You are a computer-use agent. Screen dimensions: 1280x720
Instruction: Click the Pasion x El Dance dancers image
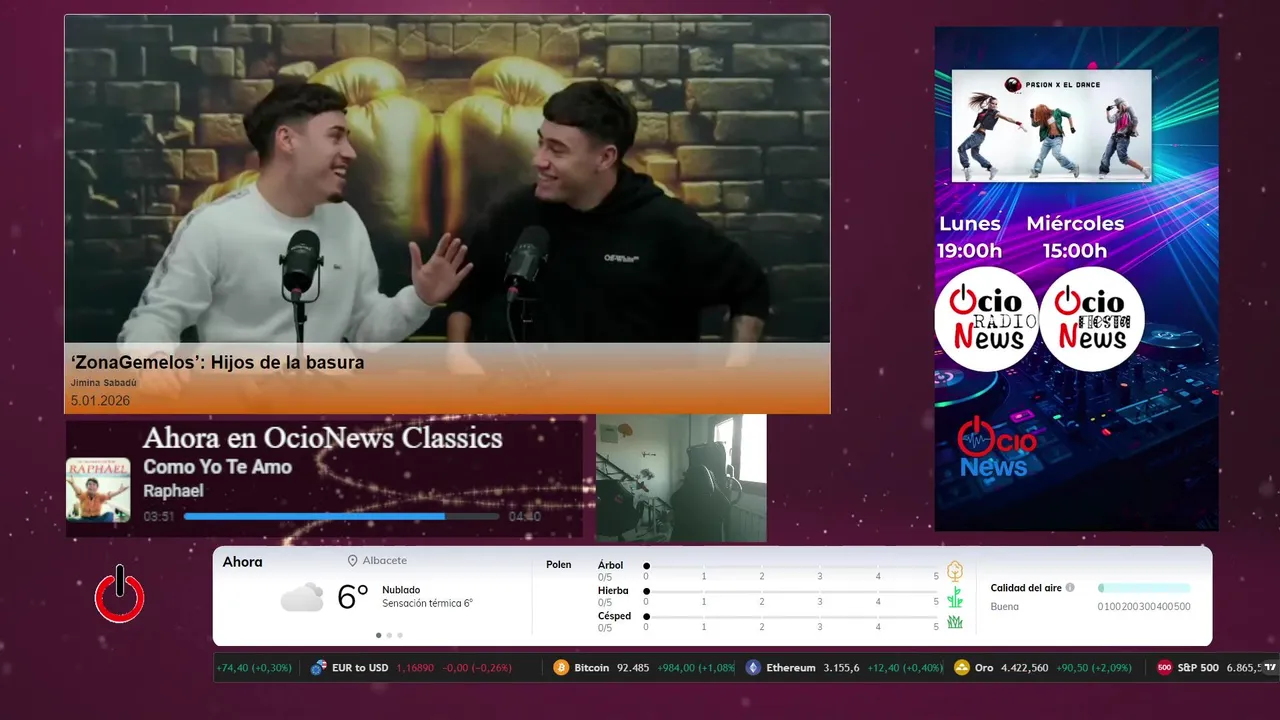pyautogui.click(x=1051, y=126)
